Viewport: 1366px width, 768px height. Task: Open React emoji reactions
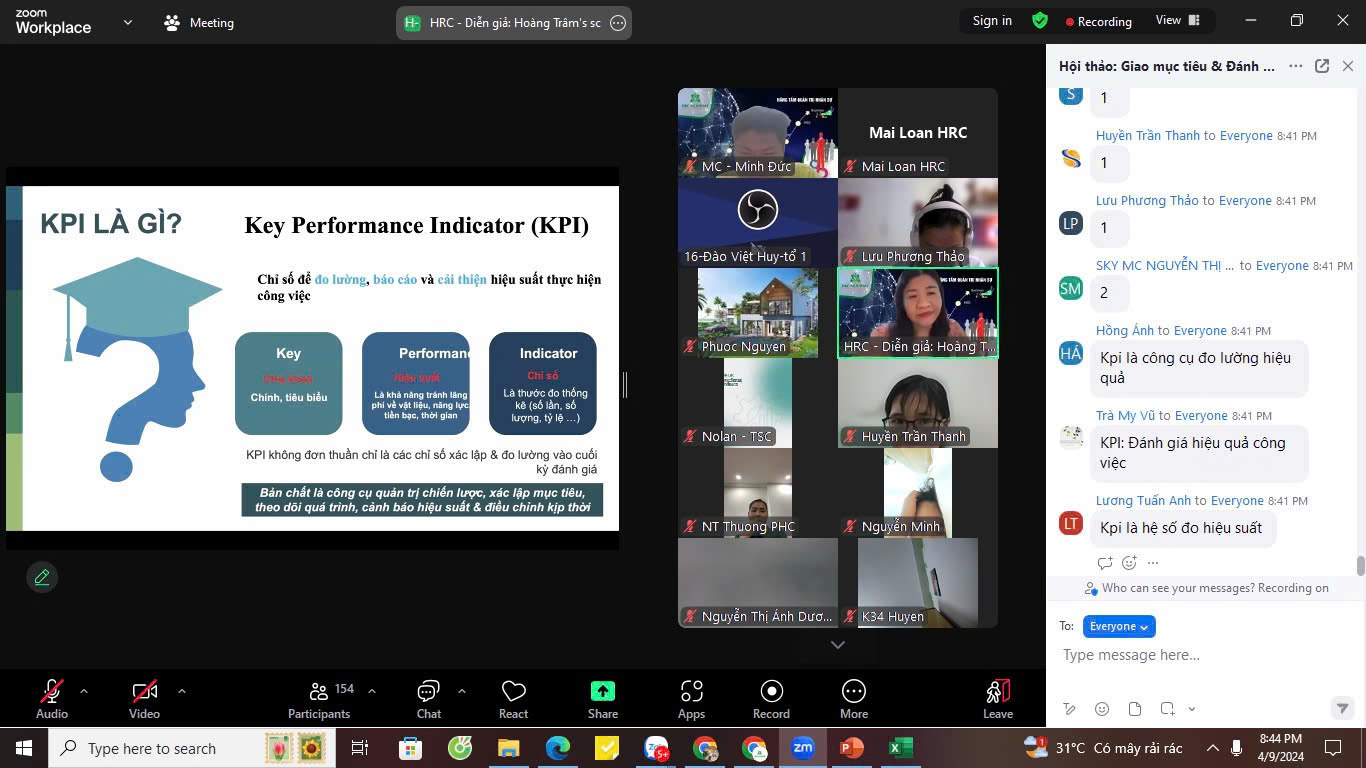(514, 698)
